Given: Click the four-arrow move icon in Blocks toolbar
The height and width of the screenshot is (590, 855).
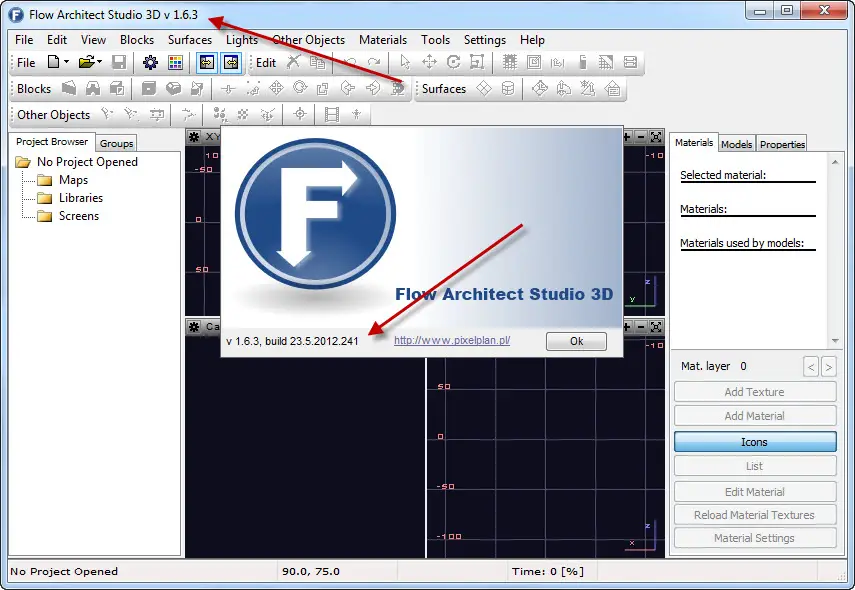Looking at the screenshot, I should pos(276,88).
